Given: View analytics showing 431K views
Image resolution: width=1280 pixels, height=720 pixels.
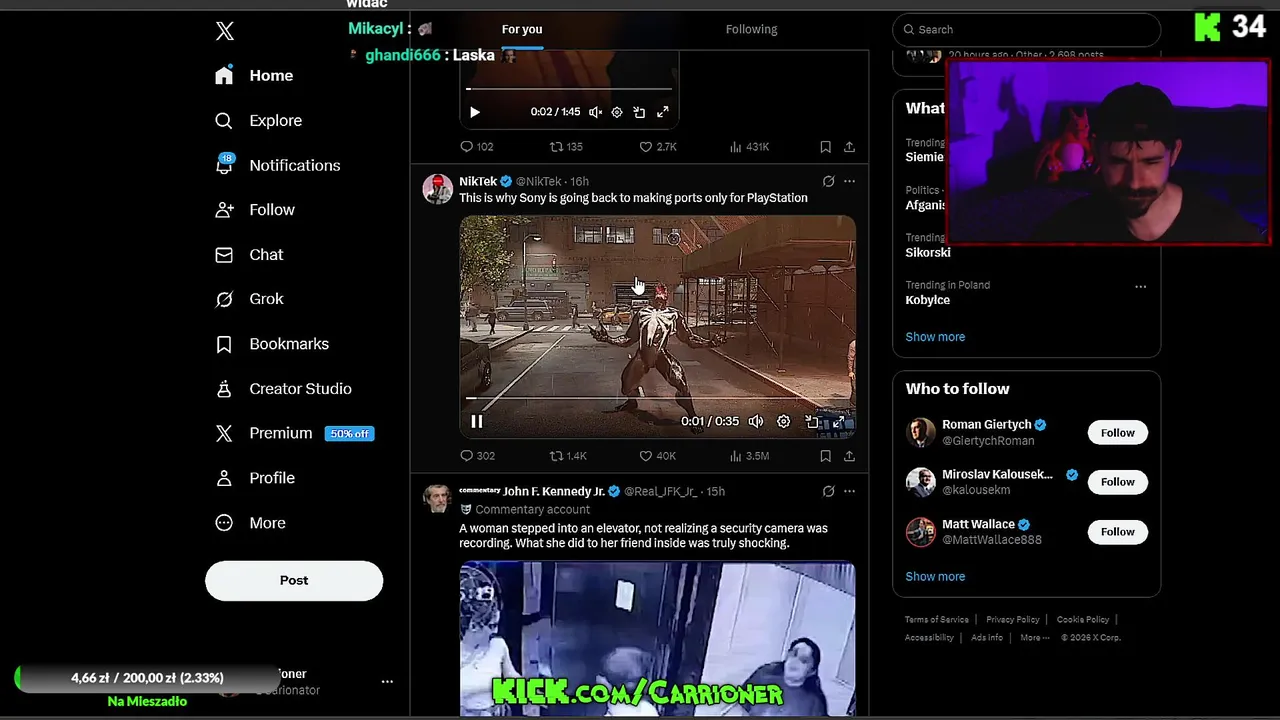Looking at the screenshot, I should pos(749,147).
